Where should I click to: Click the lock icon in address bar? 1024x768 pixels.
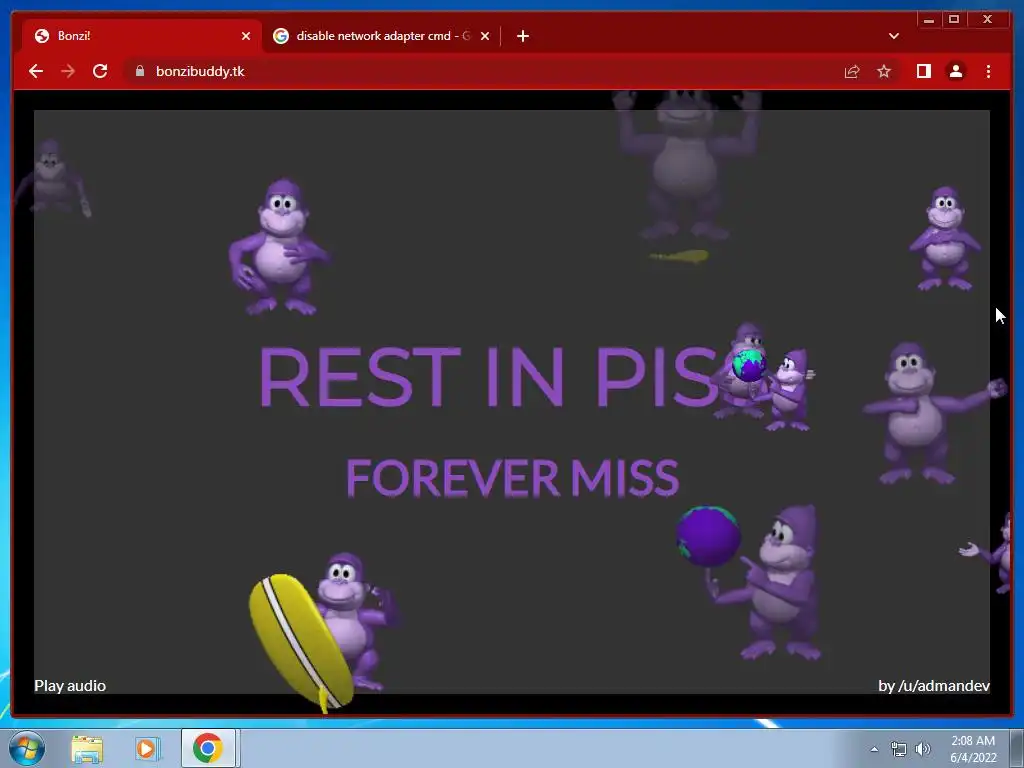(x=140, y=71)
